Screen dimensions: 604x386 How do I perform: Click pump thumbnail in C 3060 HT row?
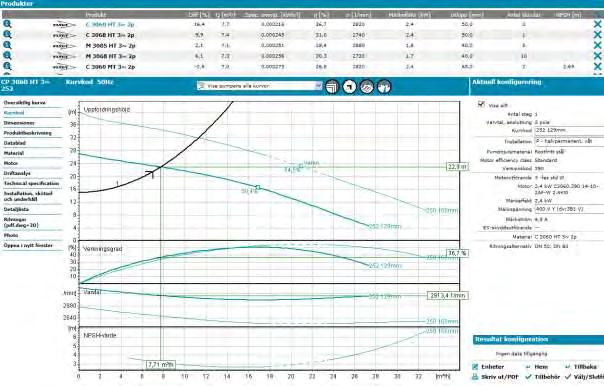(64, 25)
